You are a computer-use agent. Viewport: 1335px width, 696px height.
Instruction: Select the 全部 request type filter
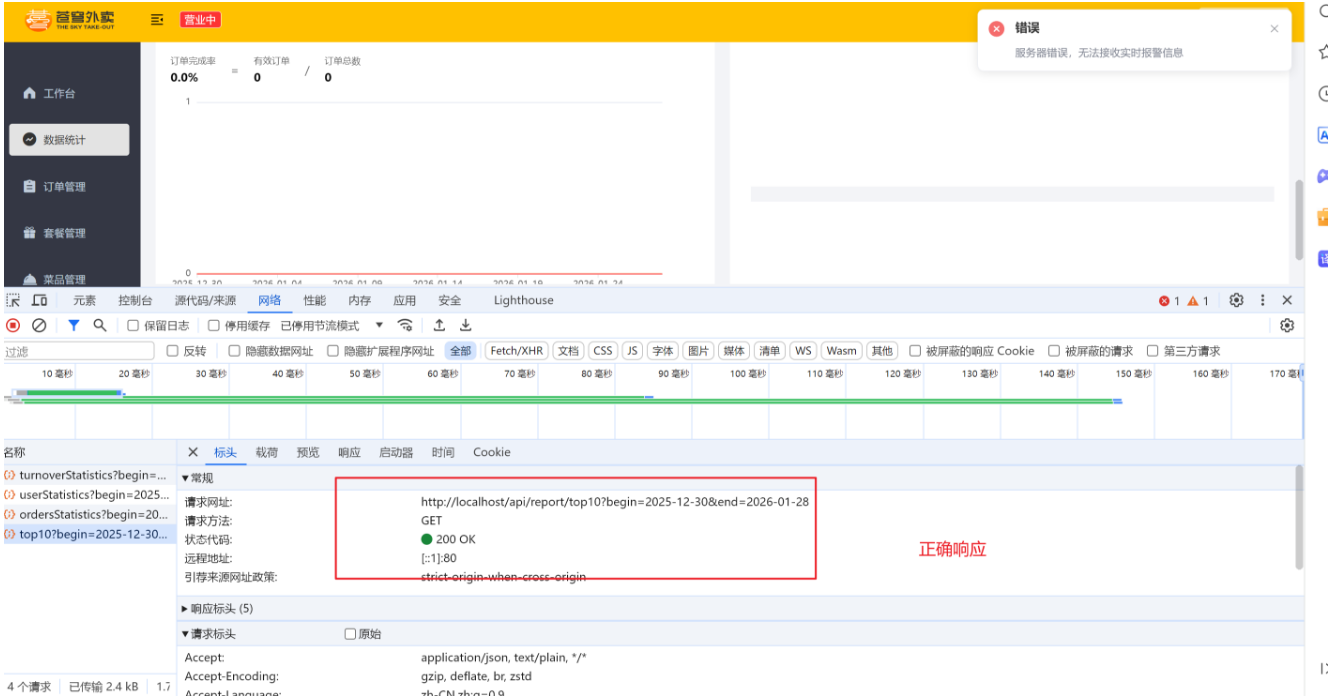460,351
